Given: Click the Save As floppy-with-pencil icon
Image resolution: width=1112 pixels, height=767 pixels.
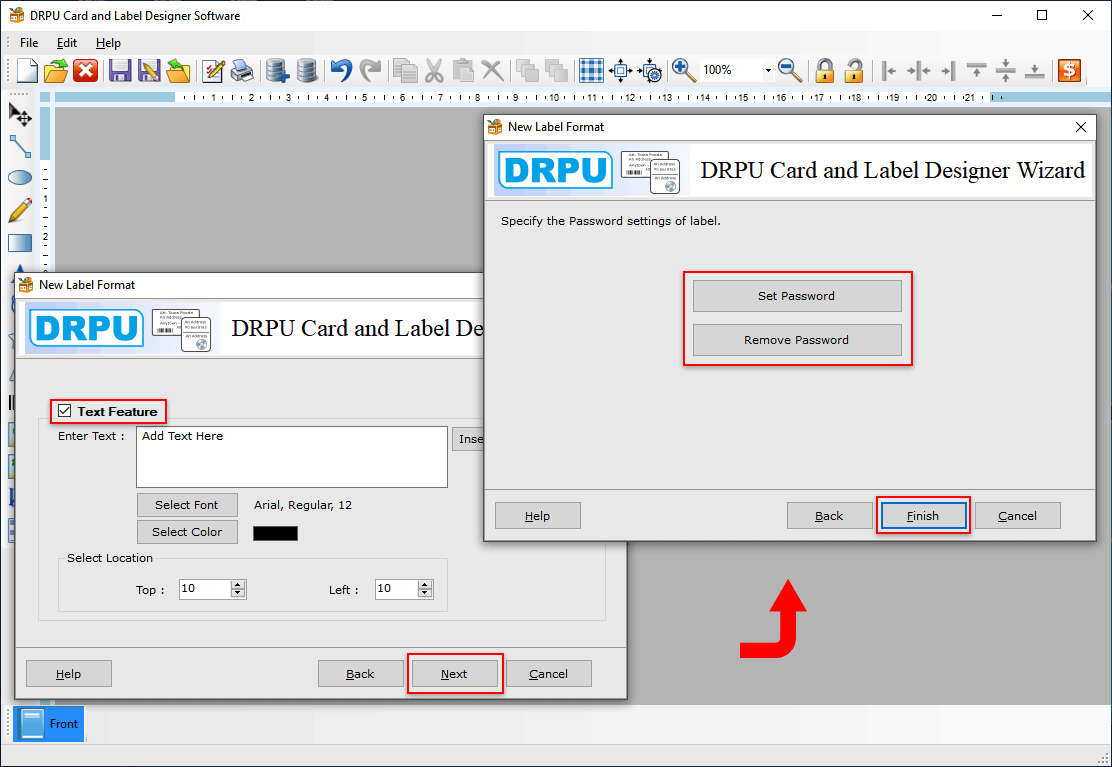Looking at the screenshot, I should click(x=148, y=70).
